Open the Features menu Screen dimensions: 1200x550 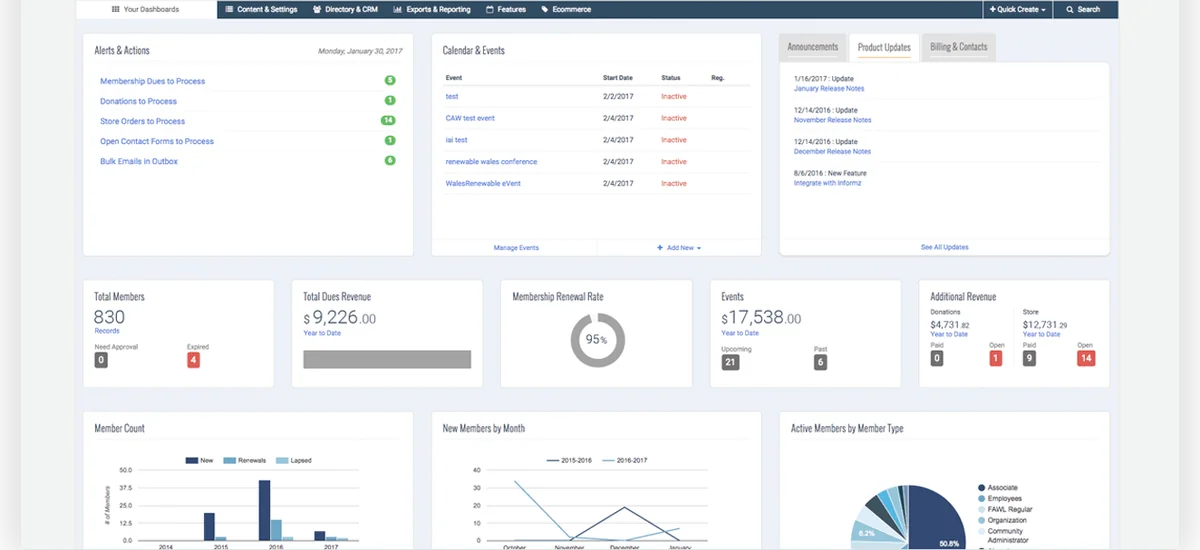tap(506, 9)
